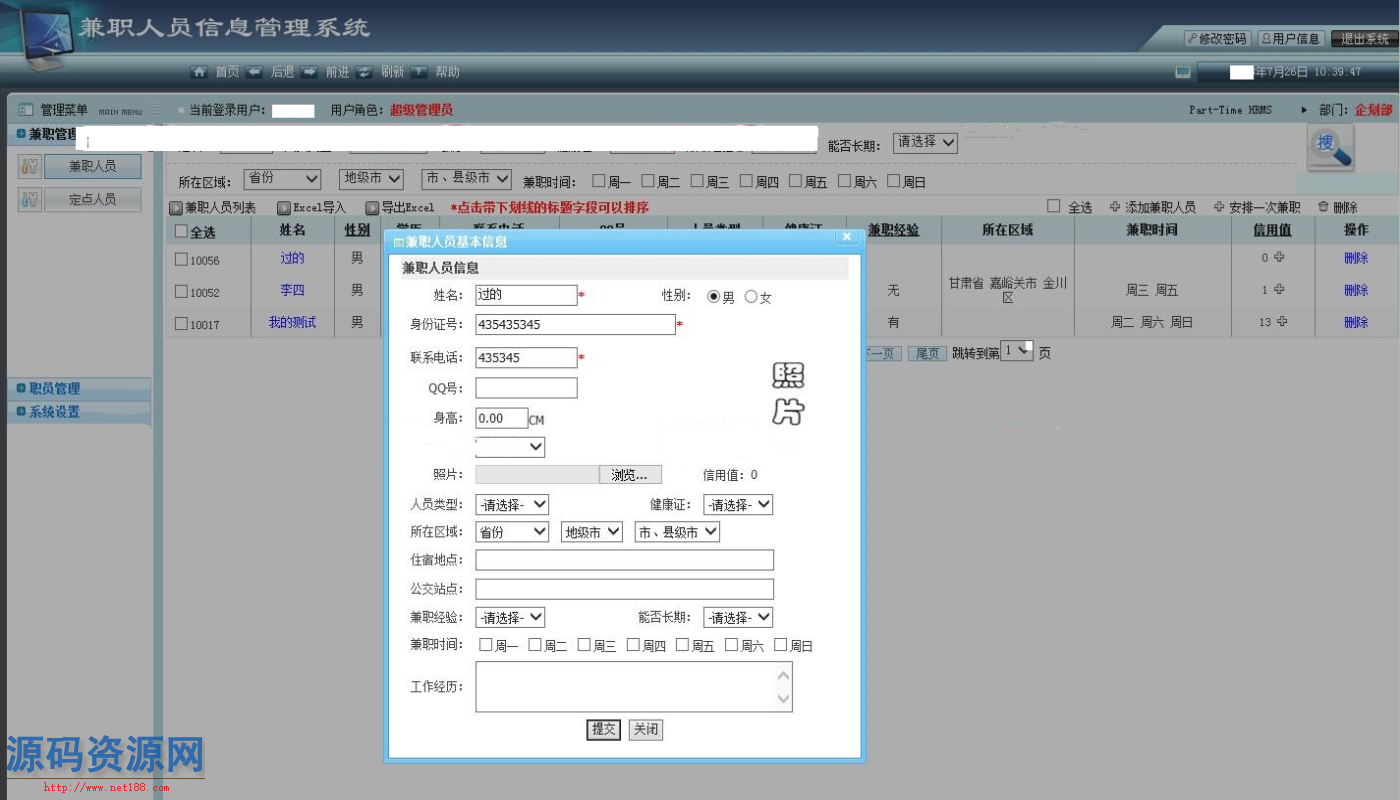Open the 兼职经验 dropdown in dialog

(x=510, y=617)
